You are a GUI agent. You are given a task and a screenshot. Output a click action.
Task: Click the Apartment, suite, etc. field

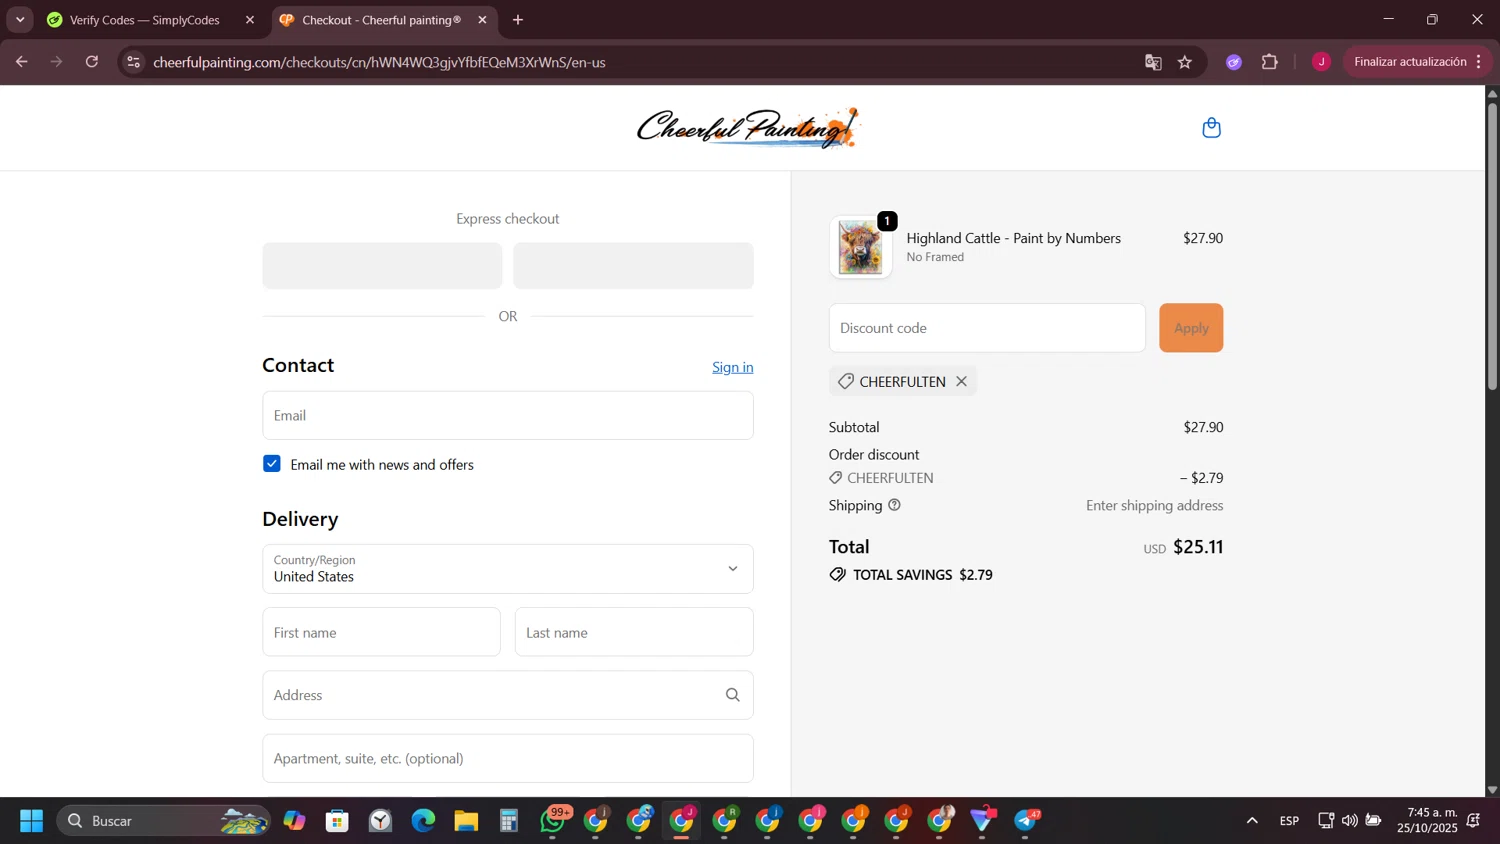tap(508, 758)
